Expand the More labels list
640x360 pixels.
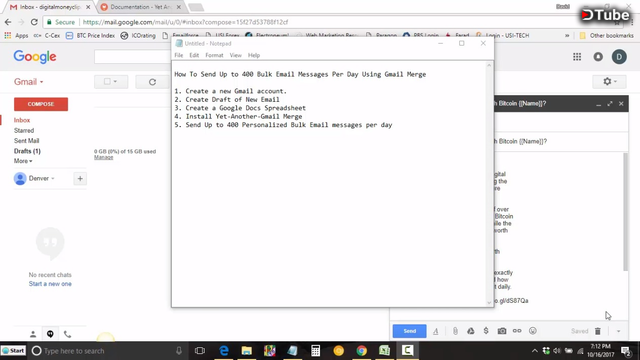click(23, 161)
